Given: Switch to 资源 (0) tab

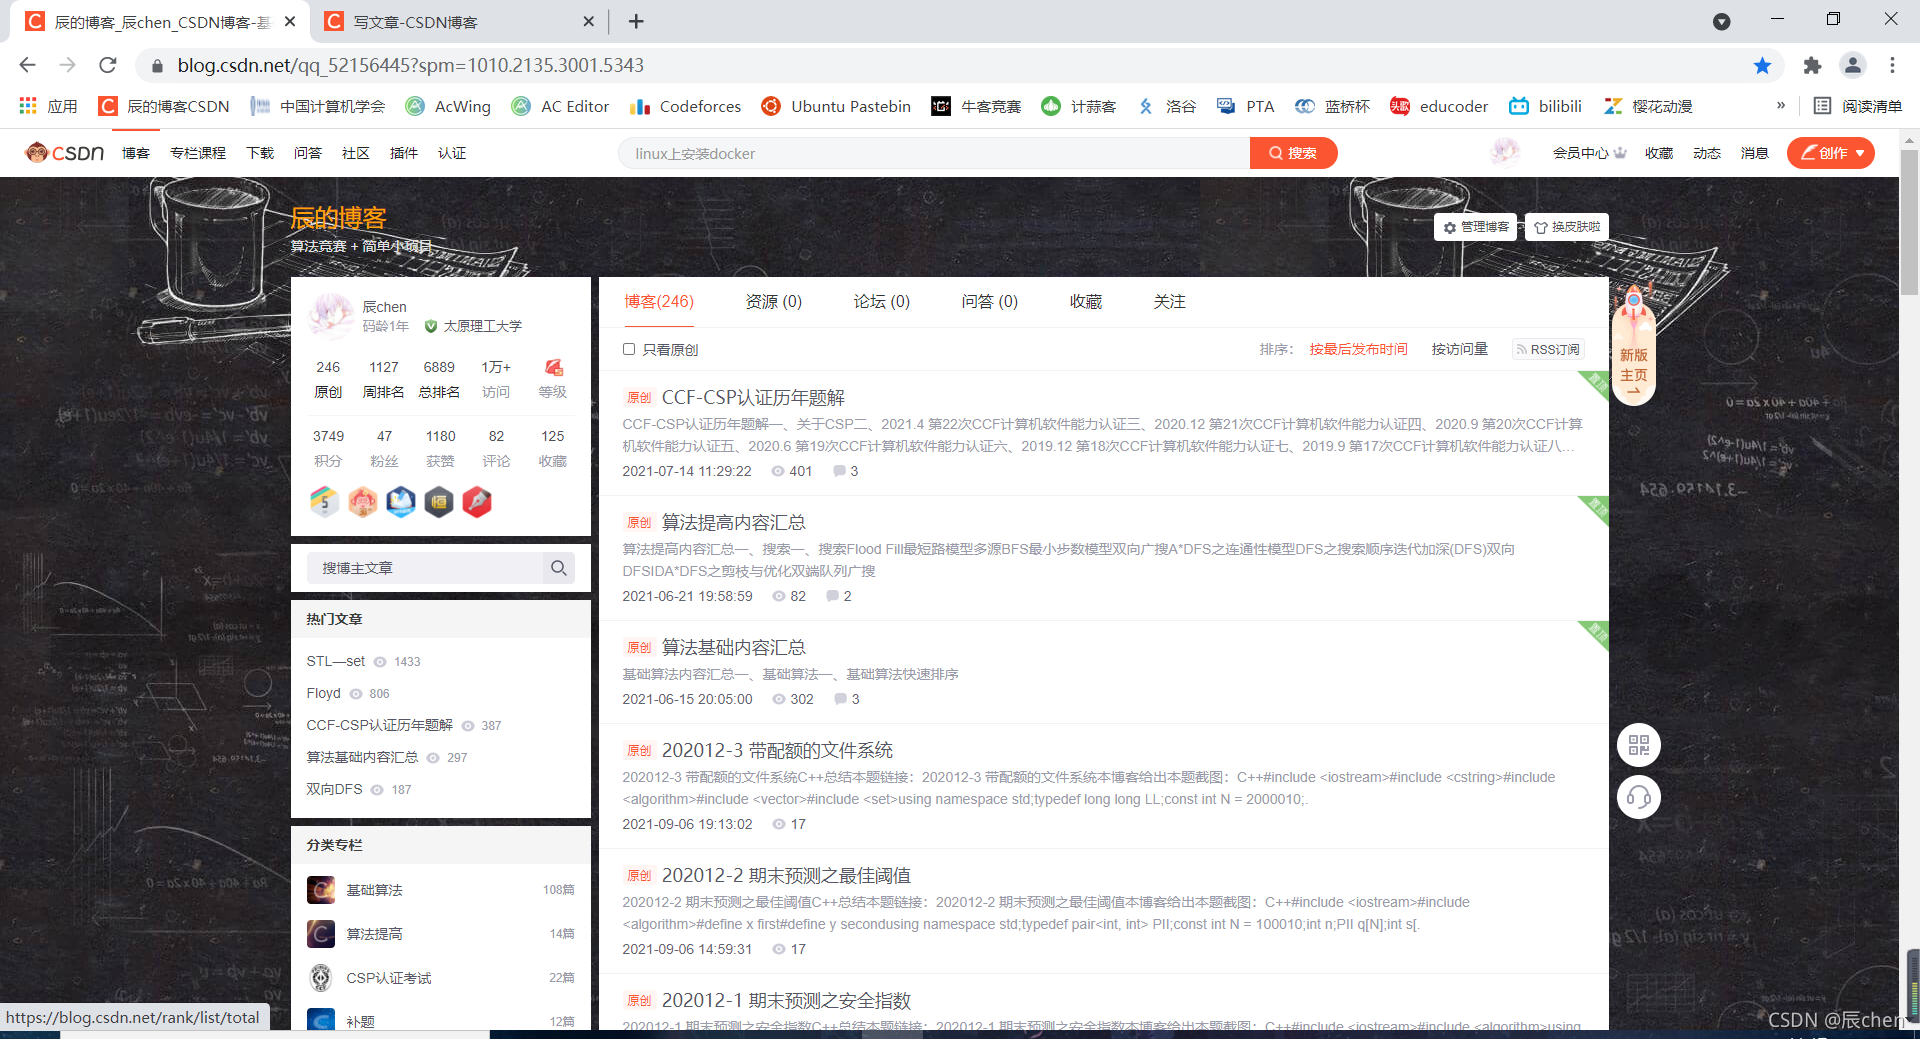Looking at the screenshot, I should click(774, 302).
